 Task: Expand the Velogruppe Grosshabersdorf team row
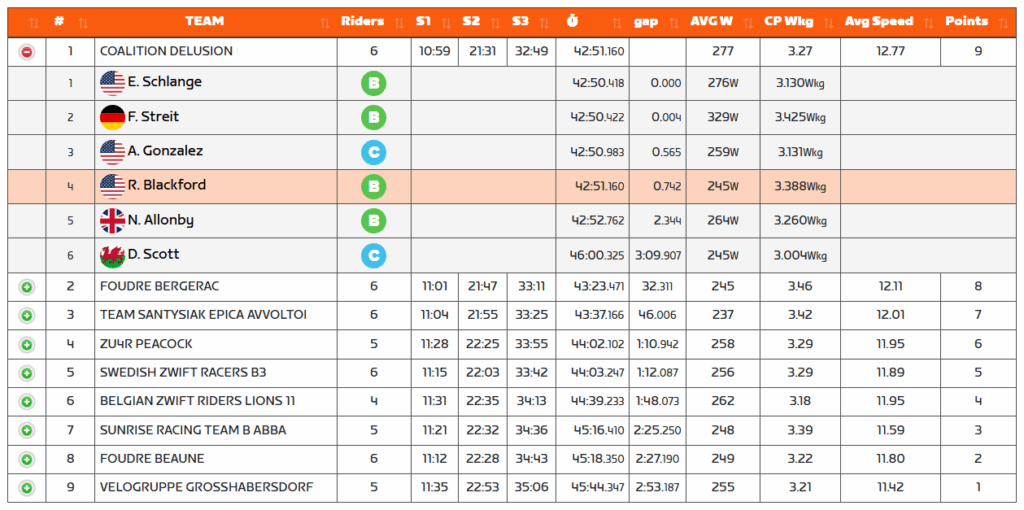click(x=27, y=488)
